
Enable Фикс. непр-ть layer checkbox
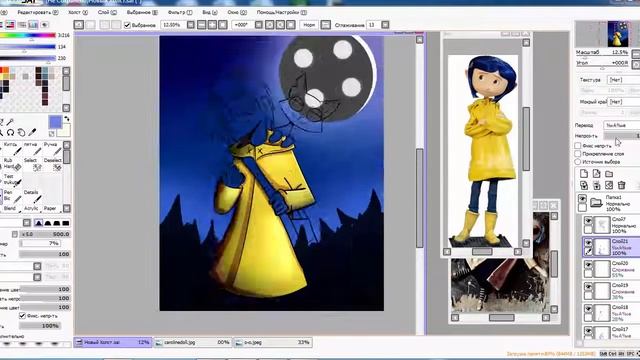click(578, 145)
